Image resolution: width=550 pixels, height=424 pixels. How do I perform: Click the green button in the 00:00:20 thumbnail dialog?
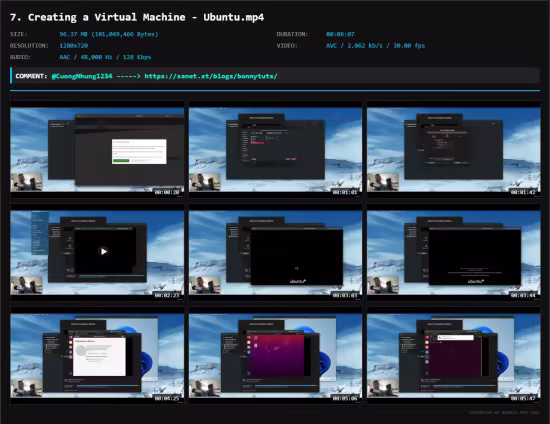click(121, 161)
